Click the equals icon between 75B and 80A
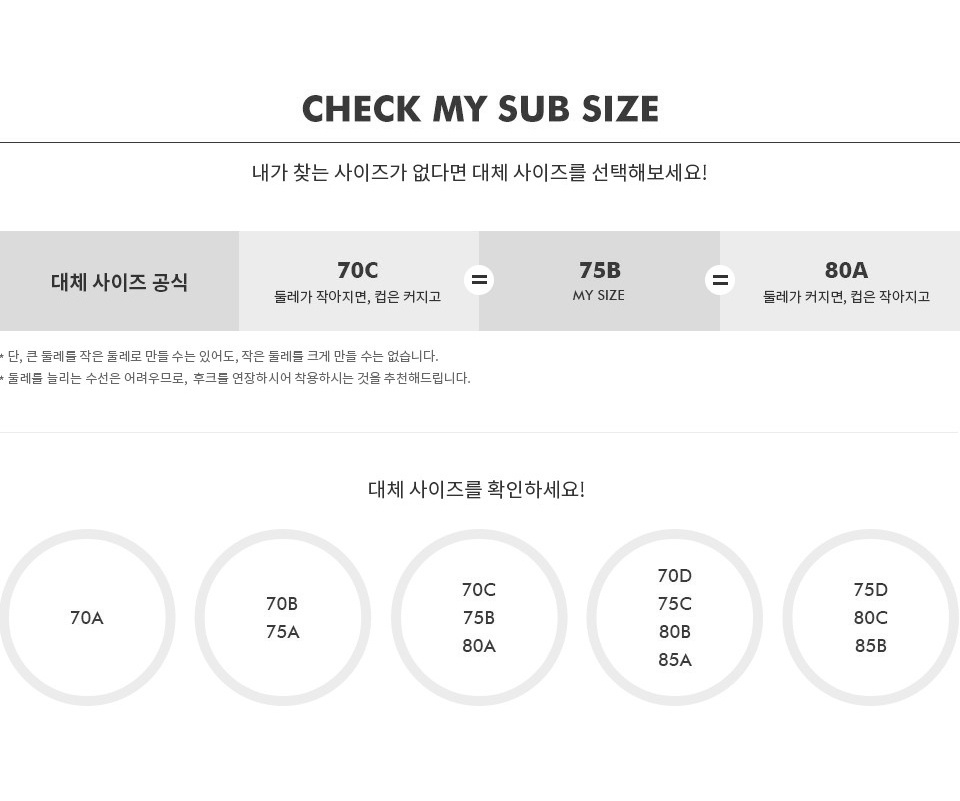 pos(720,280)
